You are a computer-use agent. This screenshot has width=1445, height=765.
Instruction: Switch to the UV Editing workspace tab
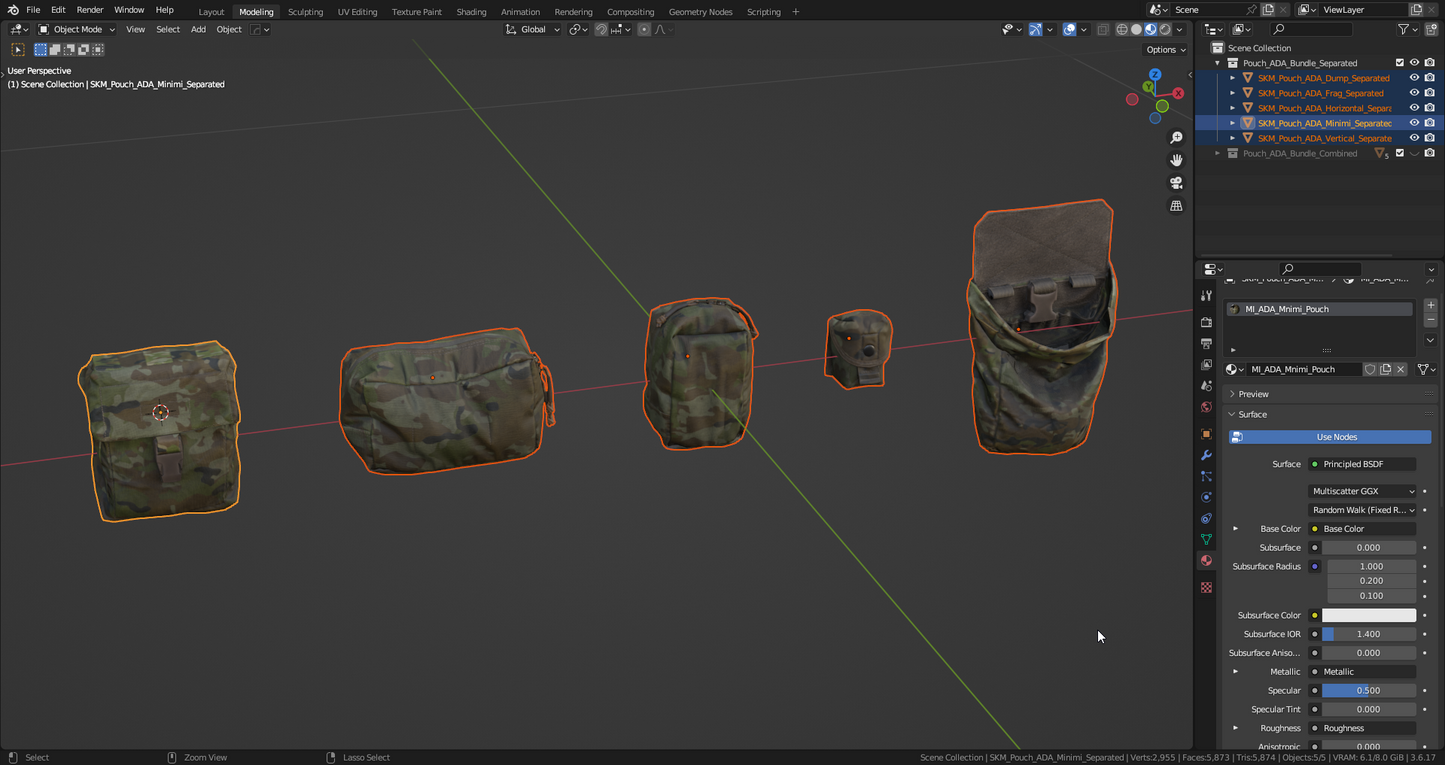tap(357, 12)
